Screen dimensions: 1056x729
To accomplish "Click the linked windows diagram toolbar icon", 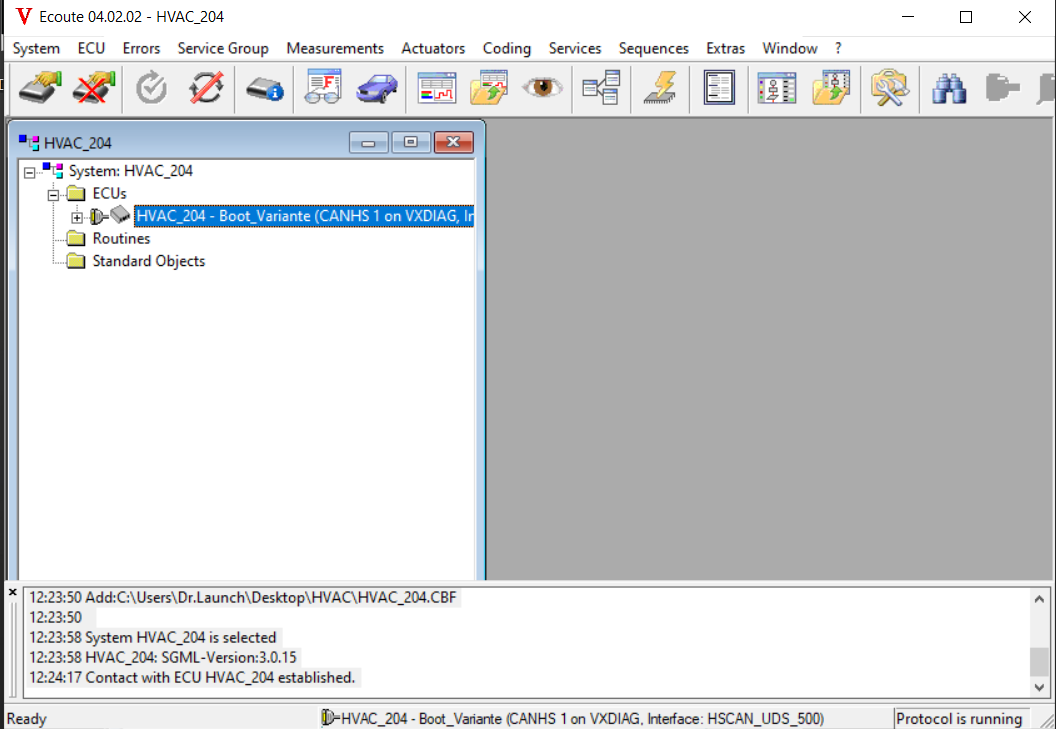I will (x=601, y=88).
